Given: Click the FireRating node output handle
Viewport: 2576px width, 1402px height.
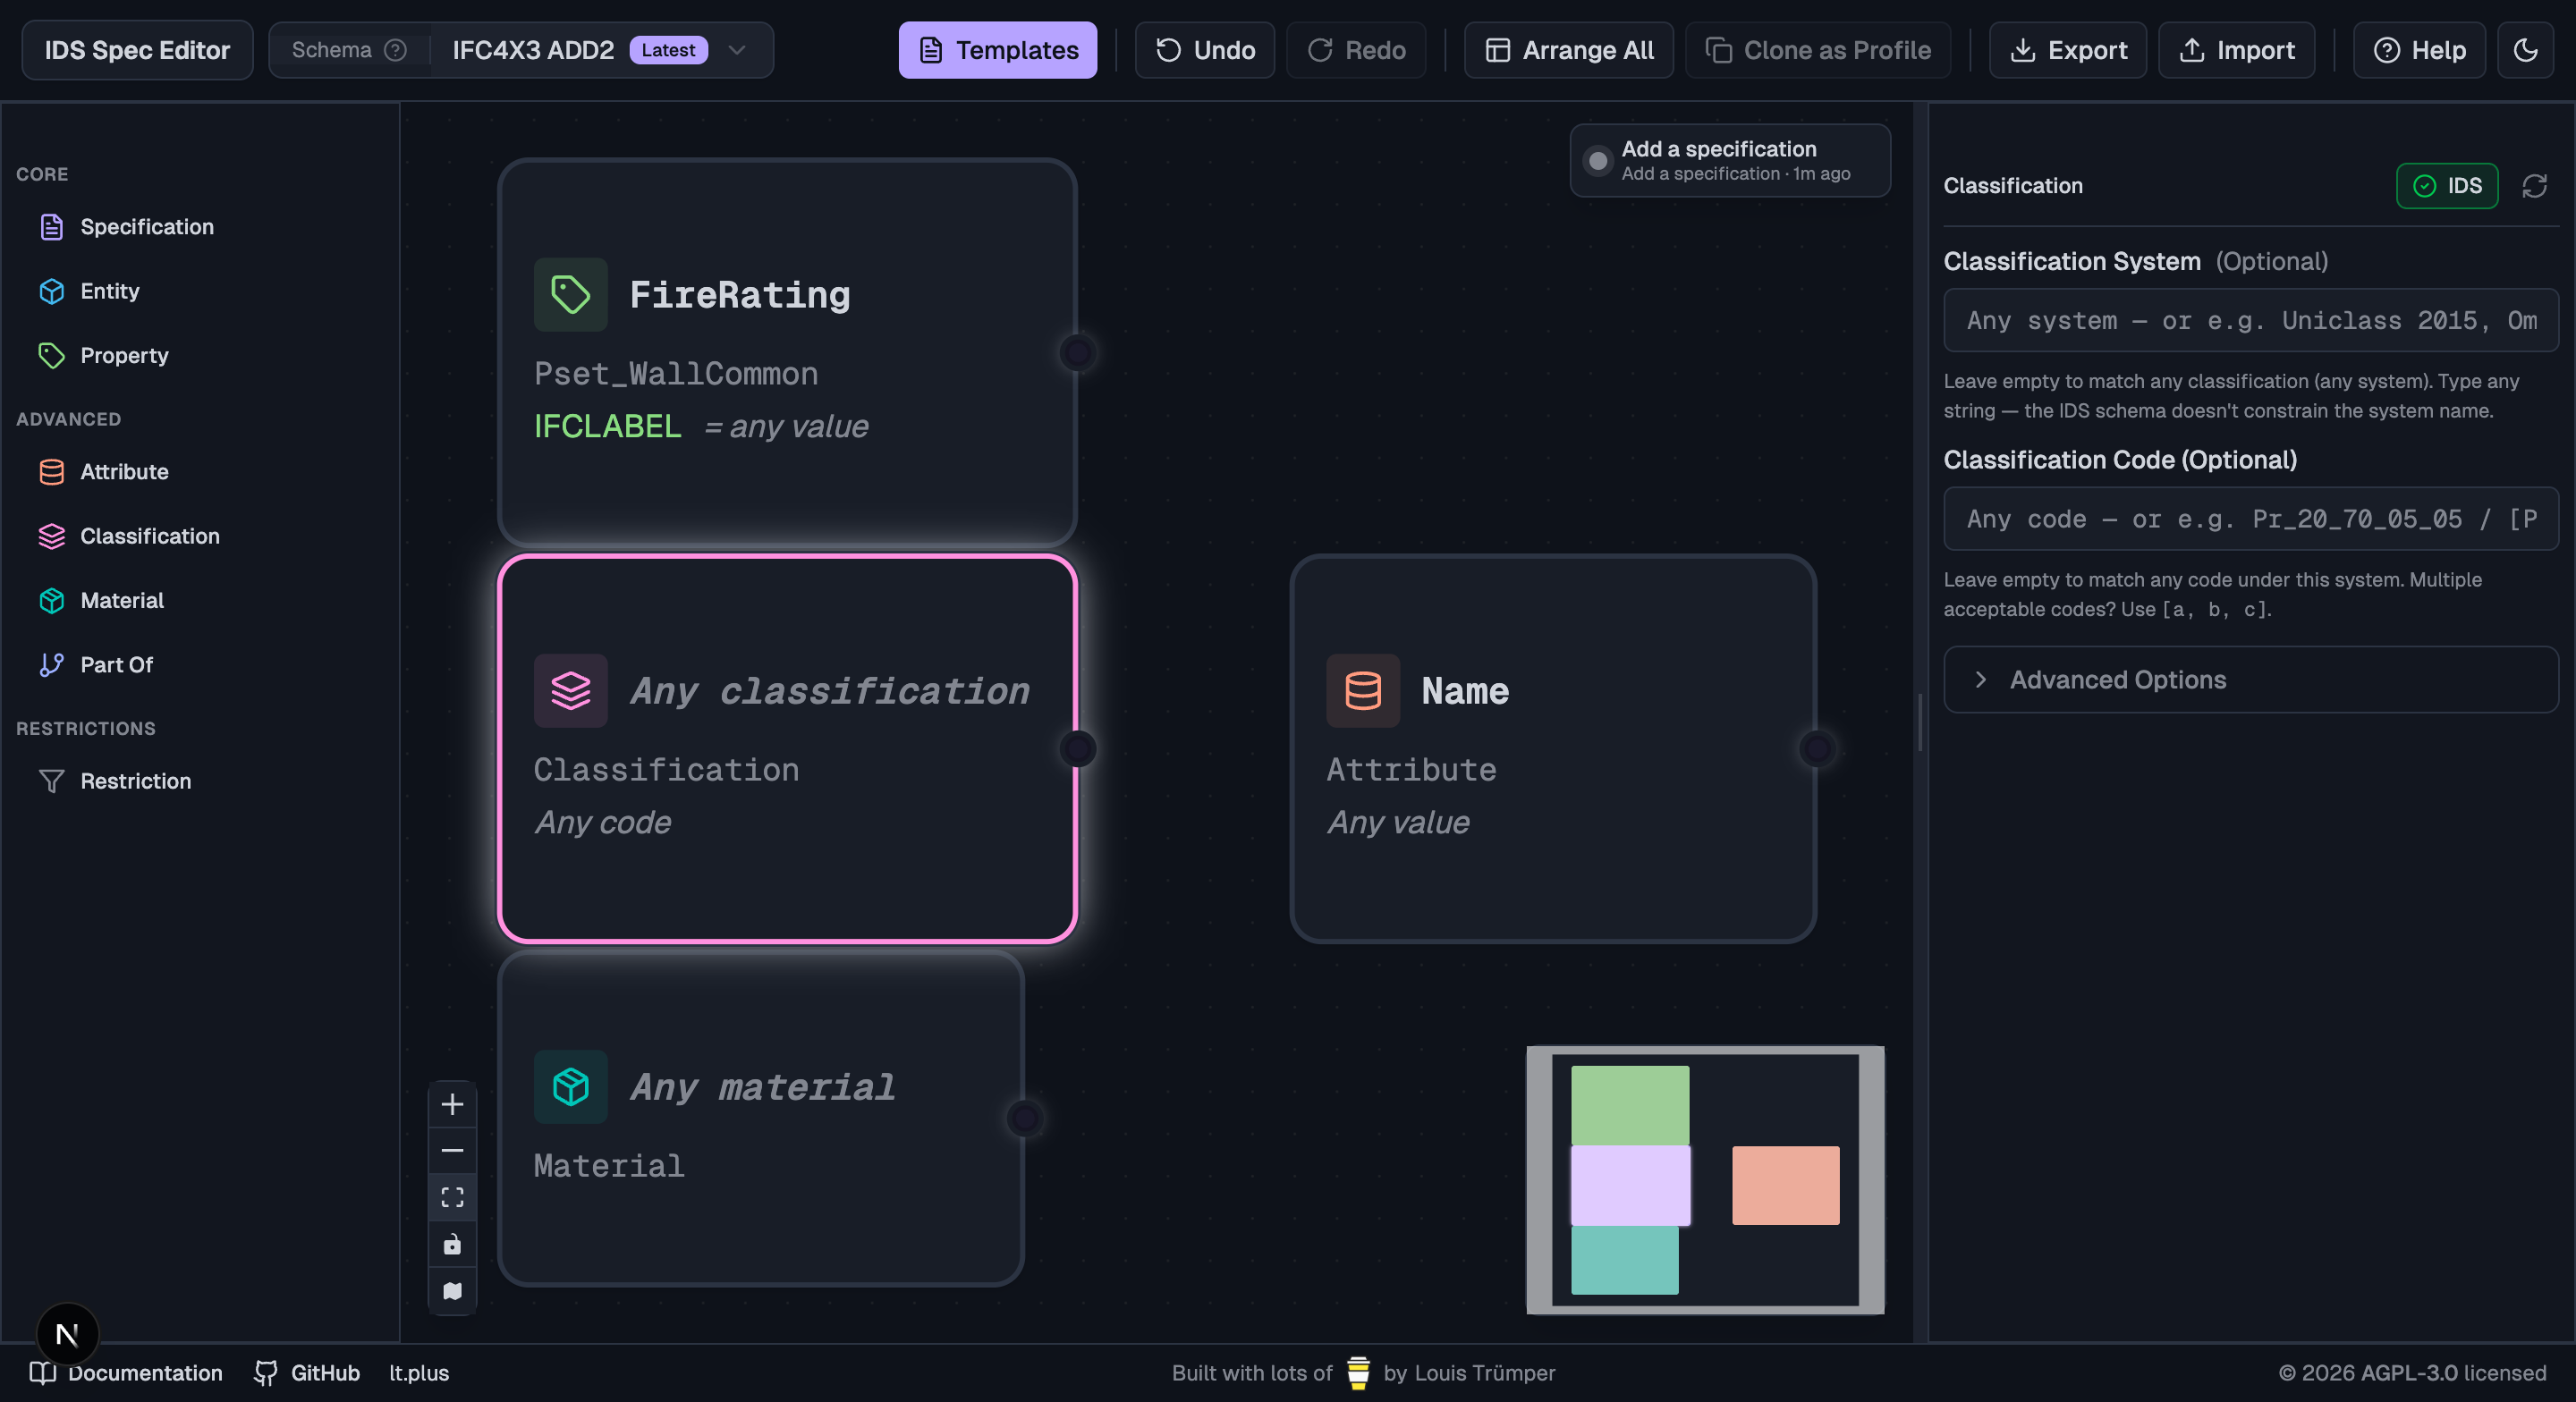Looking at the screenshot, I should tap(1078, 352).
